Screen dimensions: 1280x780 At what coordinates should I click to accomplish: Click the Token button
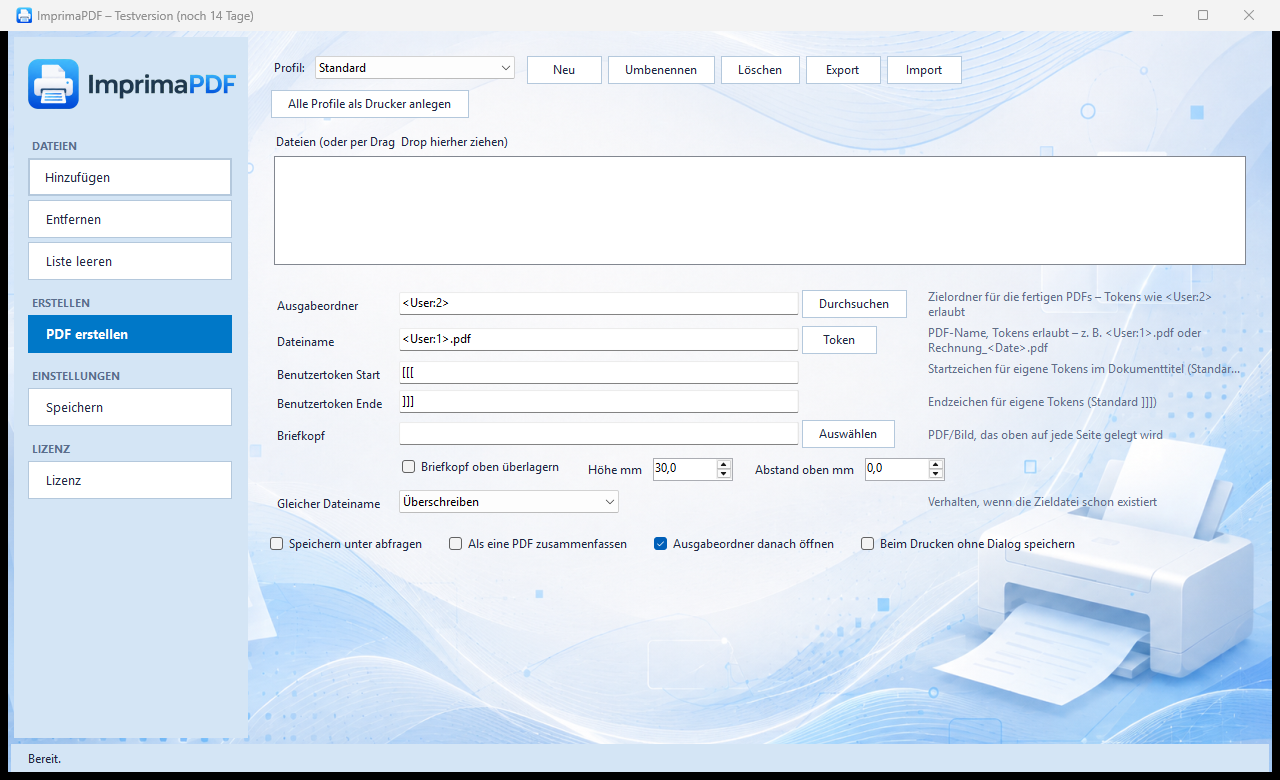pyautogui.click(x=839, y=340)
